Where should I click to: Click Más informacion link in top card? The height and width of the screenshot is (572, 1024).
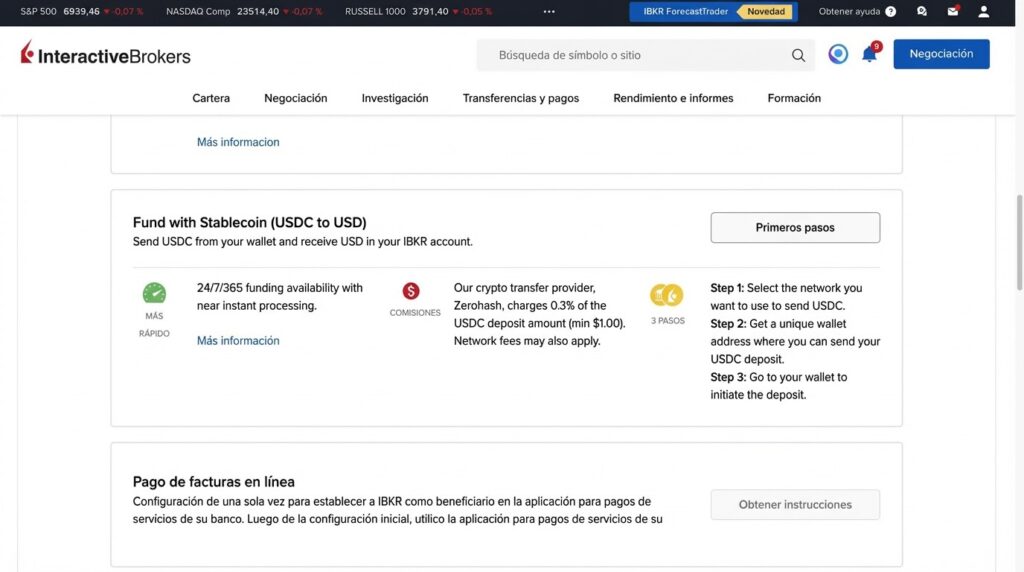(238, 142)
